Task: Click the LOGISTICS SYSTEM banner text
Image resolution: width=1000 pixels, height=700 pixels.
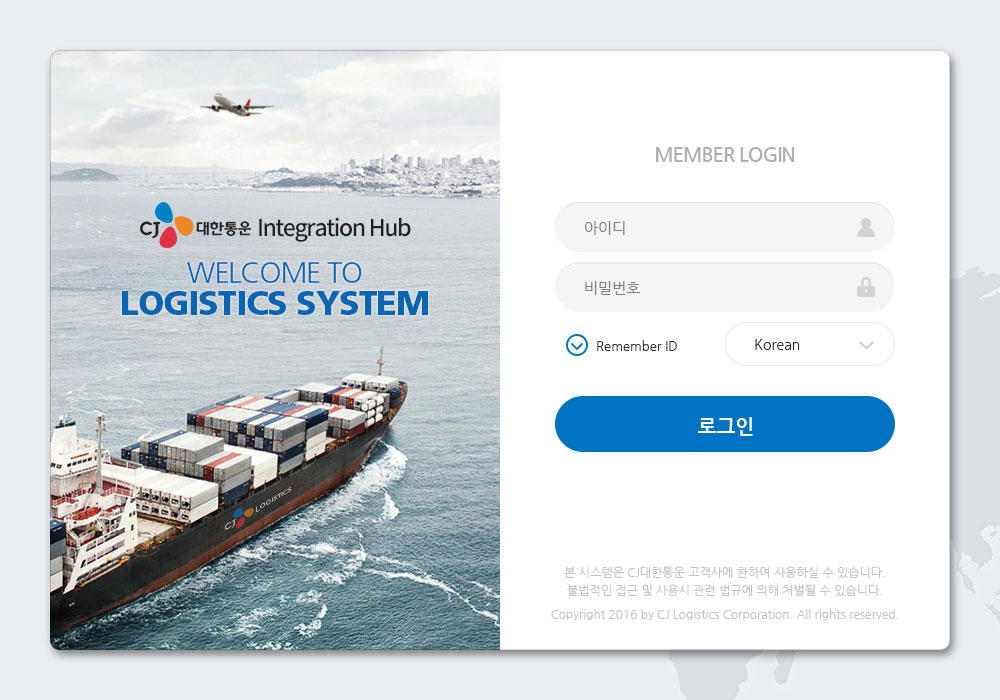Action: pos(275,303)
